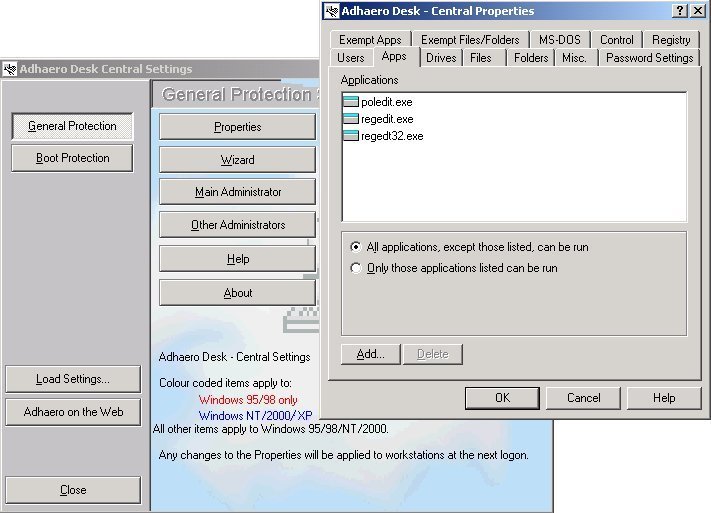
Task: Click the Add... button
Action: point(370,354)
